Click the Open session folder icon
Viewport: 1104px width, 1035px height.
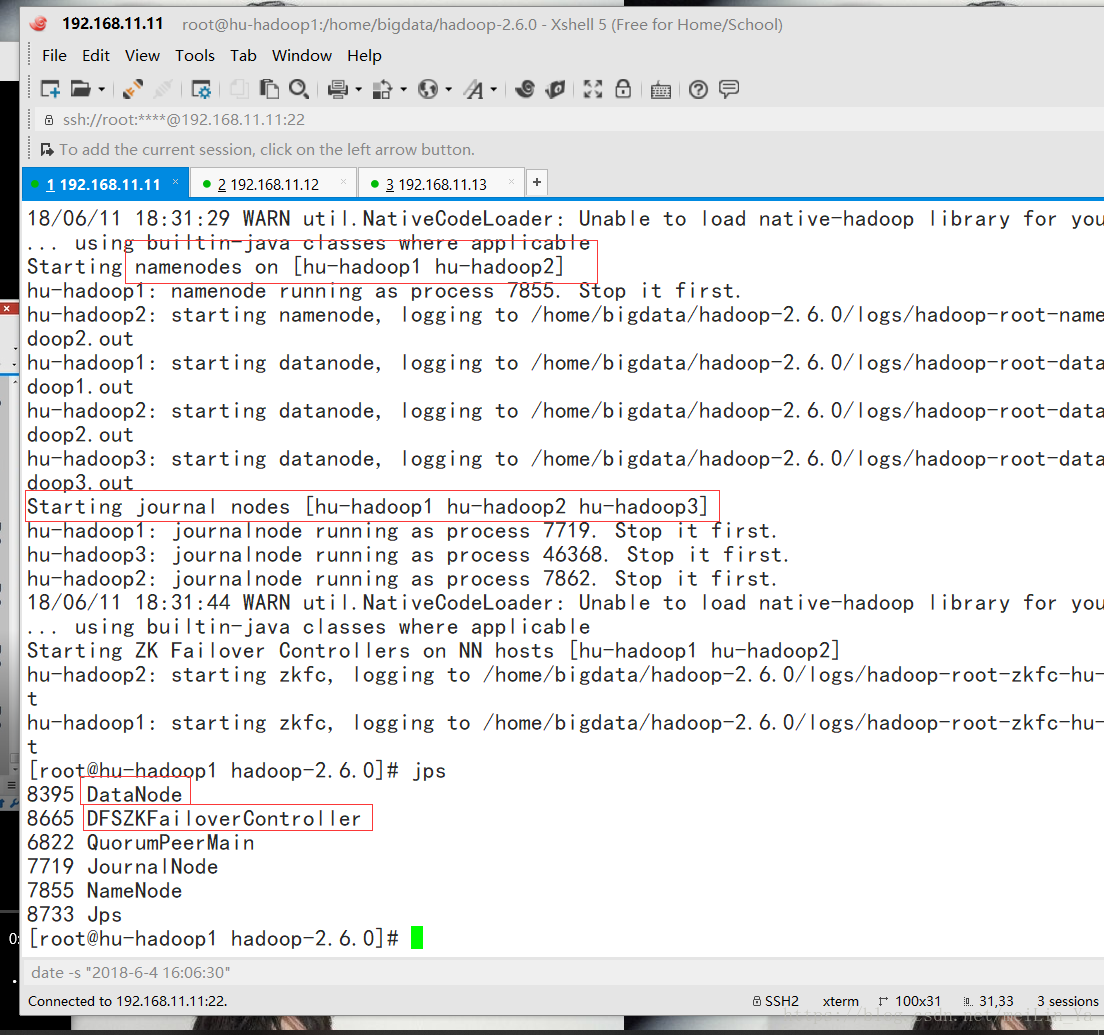coord(81,89)
